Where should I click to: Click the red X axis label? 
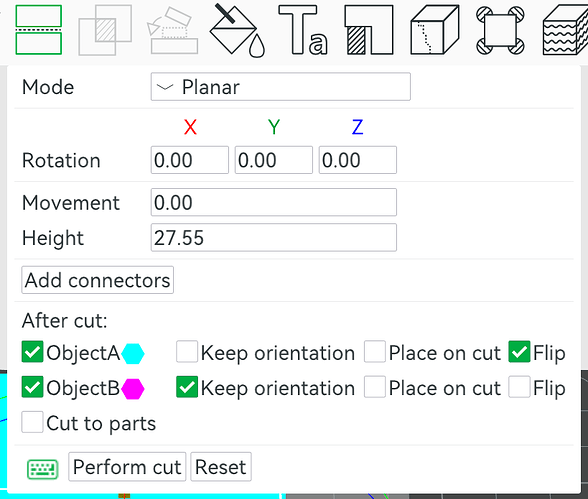click(190, 127)
